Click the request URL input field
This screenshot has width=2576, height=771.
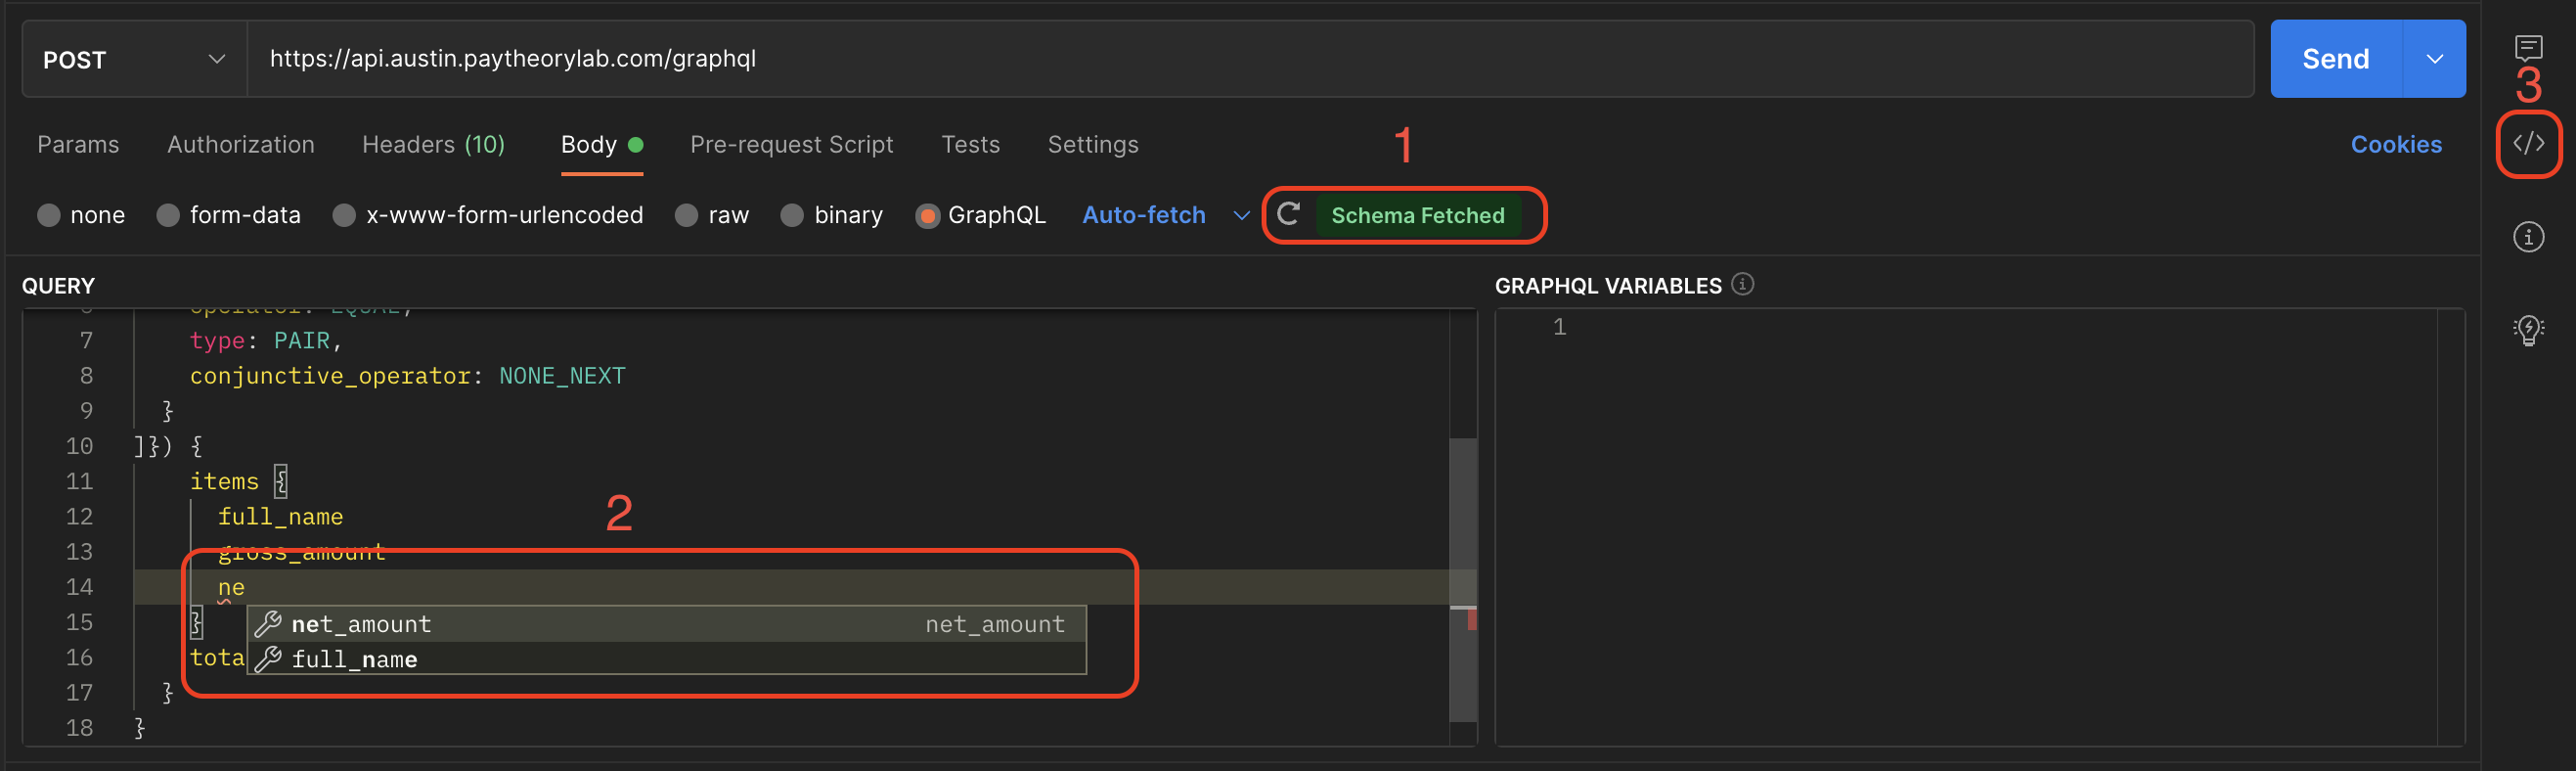(1250, 59)
